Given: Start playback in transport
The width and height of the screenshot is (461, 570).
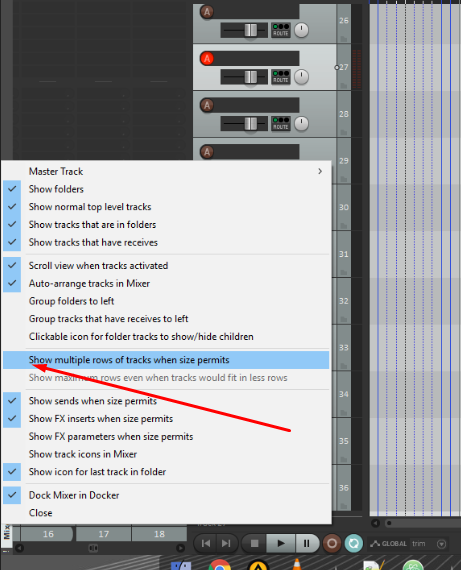Looking at the screenshot, I should point(281,543).
